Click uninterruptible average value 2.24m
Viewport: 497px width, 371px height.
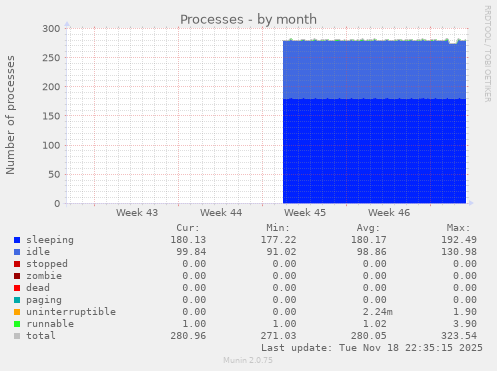(378, 312)
